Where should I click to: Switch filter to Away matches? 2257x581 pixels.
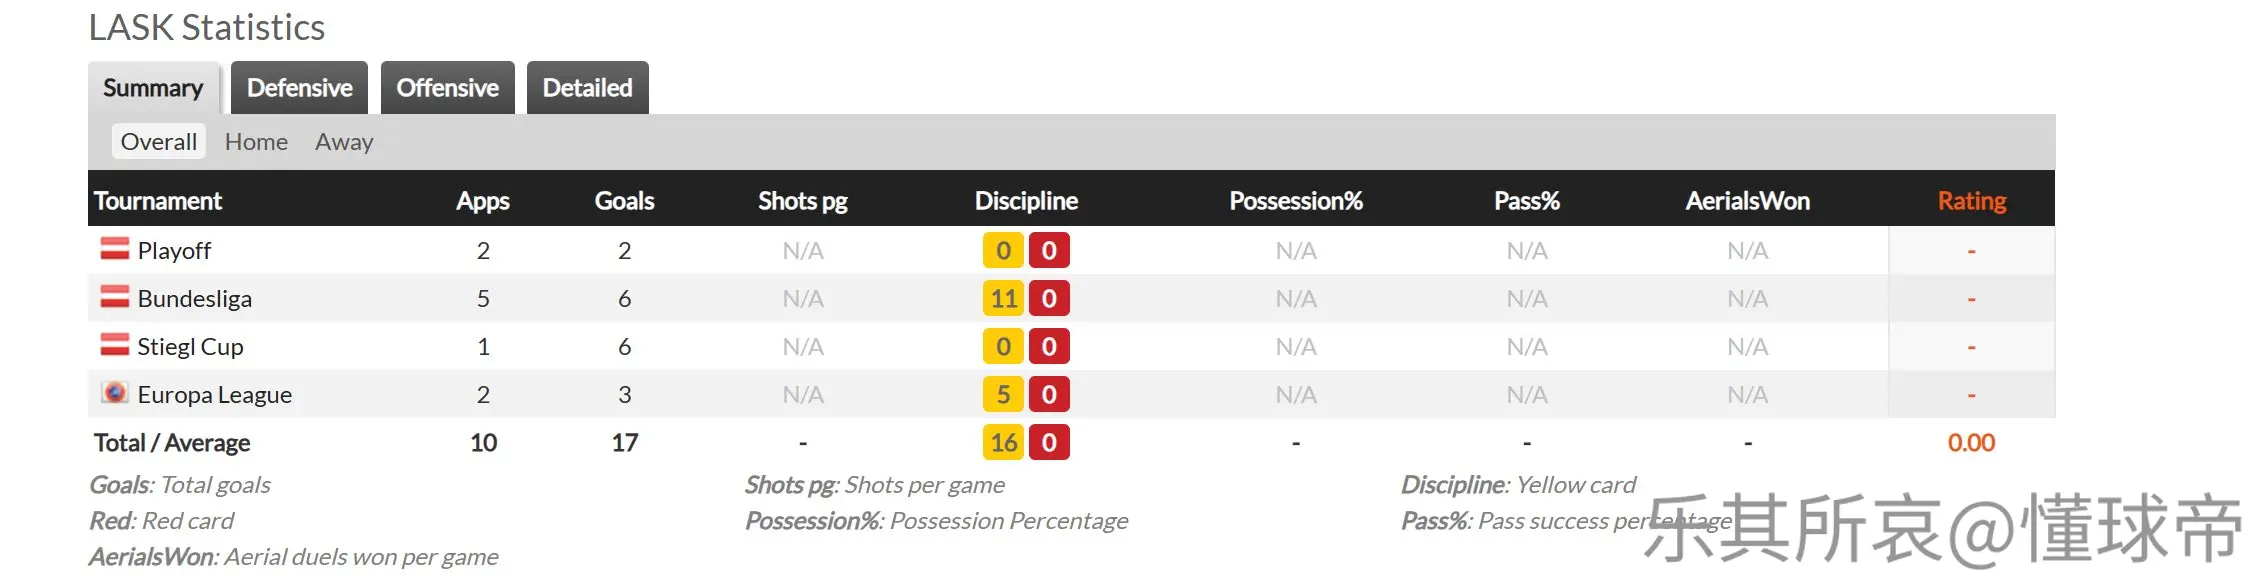[x=344, y=142]
